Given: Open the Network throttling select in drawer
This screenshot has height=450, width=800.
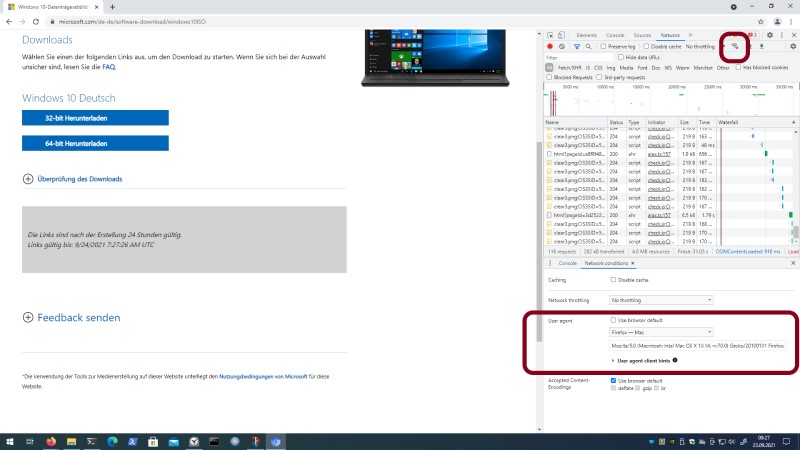Looking at the screenshot, I should tap(661, 300).
